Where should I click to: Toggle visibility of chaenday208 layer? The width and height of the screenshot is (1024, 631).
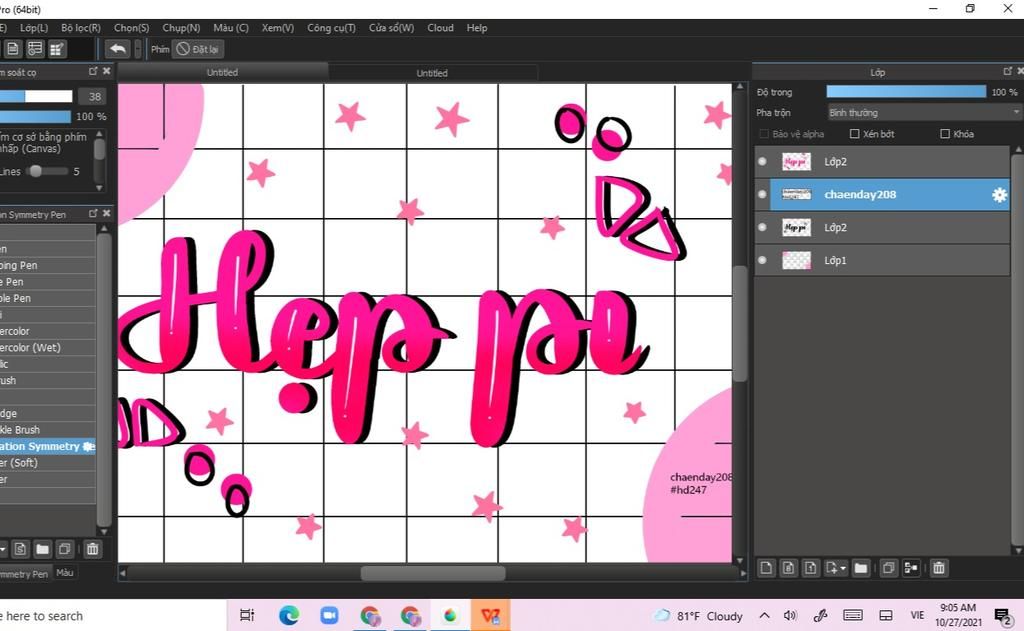pos(762,194)
